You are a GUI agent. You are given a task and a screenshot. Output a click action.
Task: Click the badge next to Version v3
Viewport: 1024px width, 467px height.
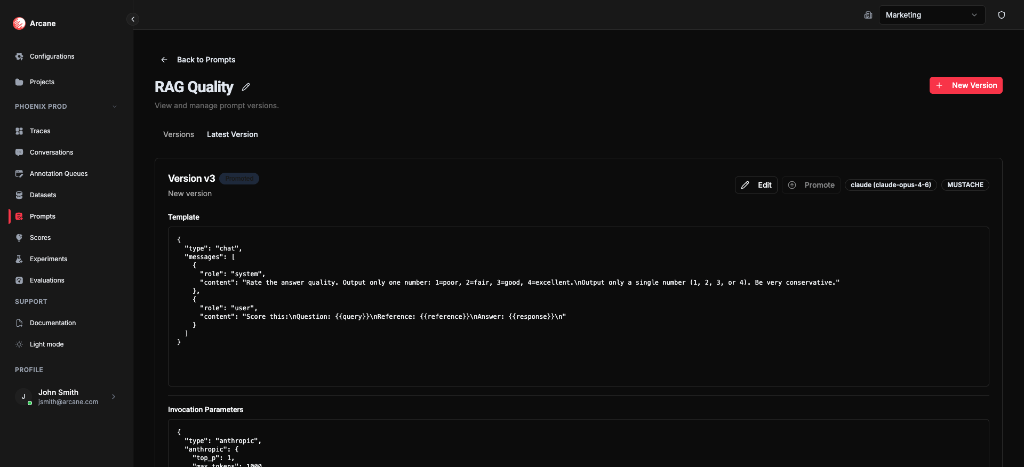(239, 179)
